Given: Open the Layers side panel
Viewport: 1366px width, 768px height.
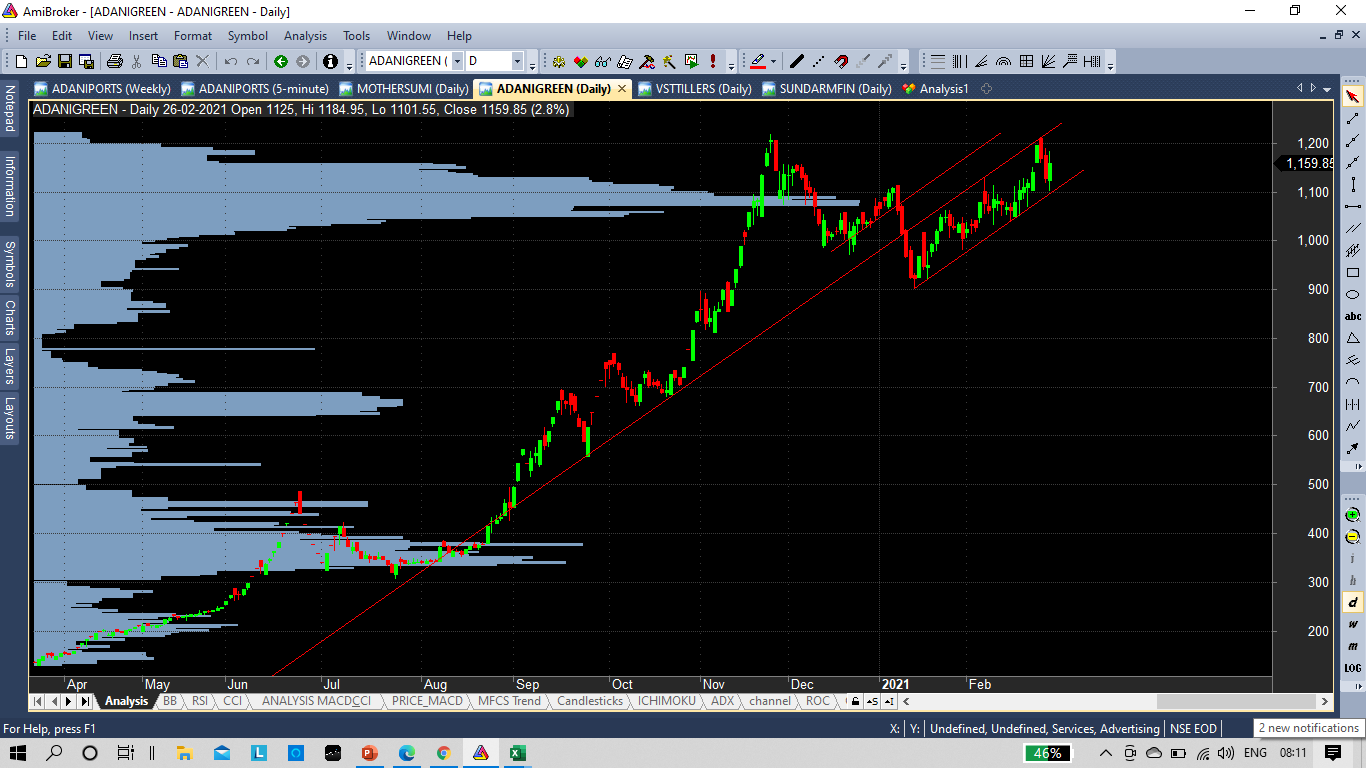Looking at the screenshot, I should click(x=10, y=366).
